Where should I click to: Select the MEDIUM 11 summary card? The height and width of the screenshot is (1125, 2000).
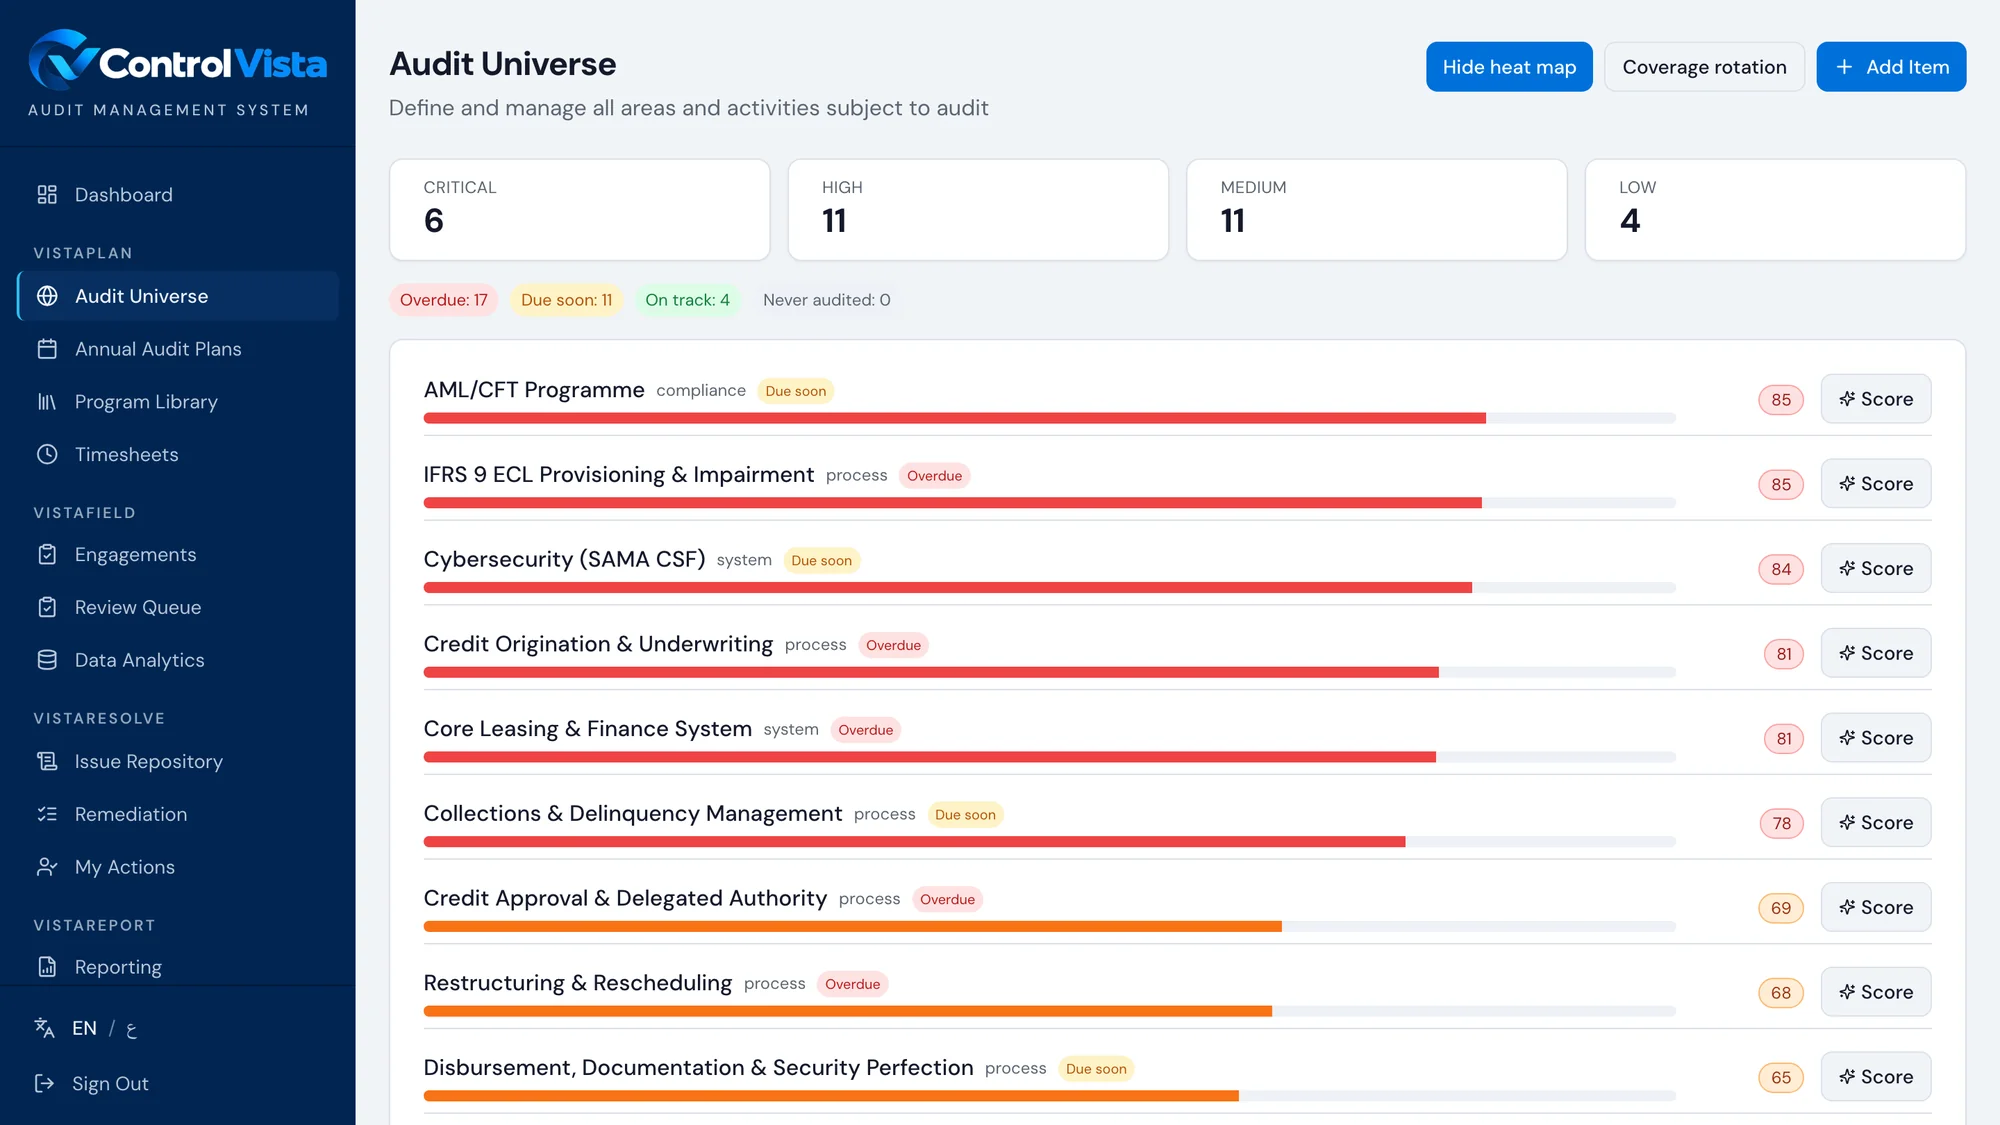1376,210
